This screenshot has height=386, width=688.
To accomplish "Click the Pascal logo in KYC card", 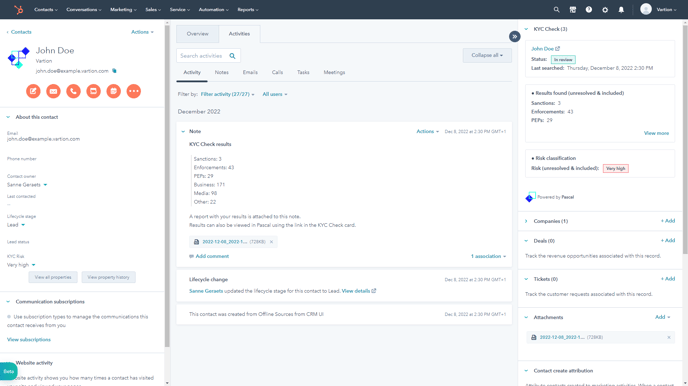I will pos(530,197).
